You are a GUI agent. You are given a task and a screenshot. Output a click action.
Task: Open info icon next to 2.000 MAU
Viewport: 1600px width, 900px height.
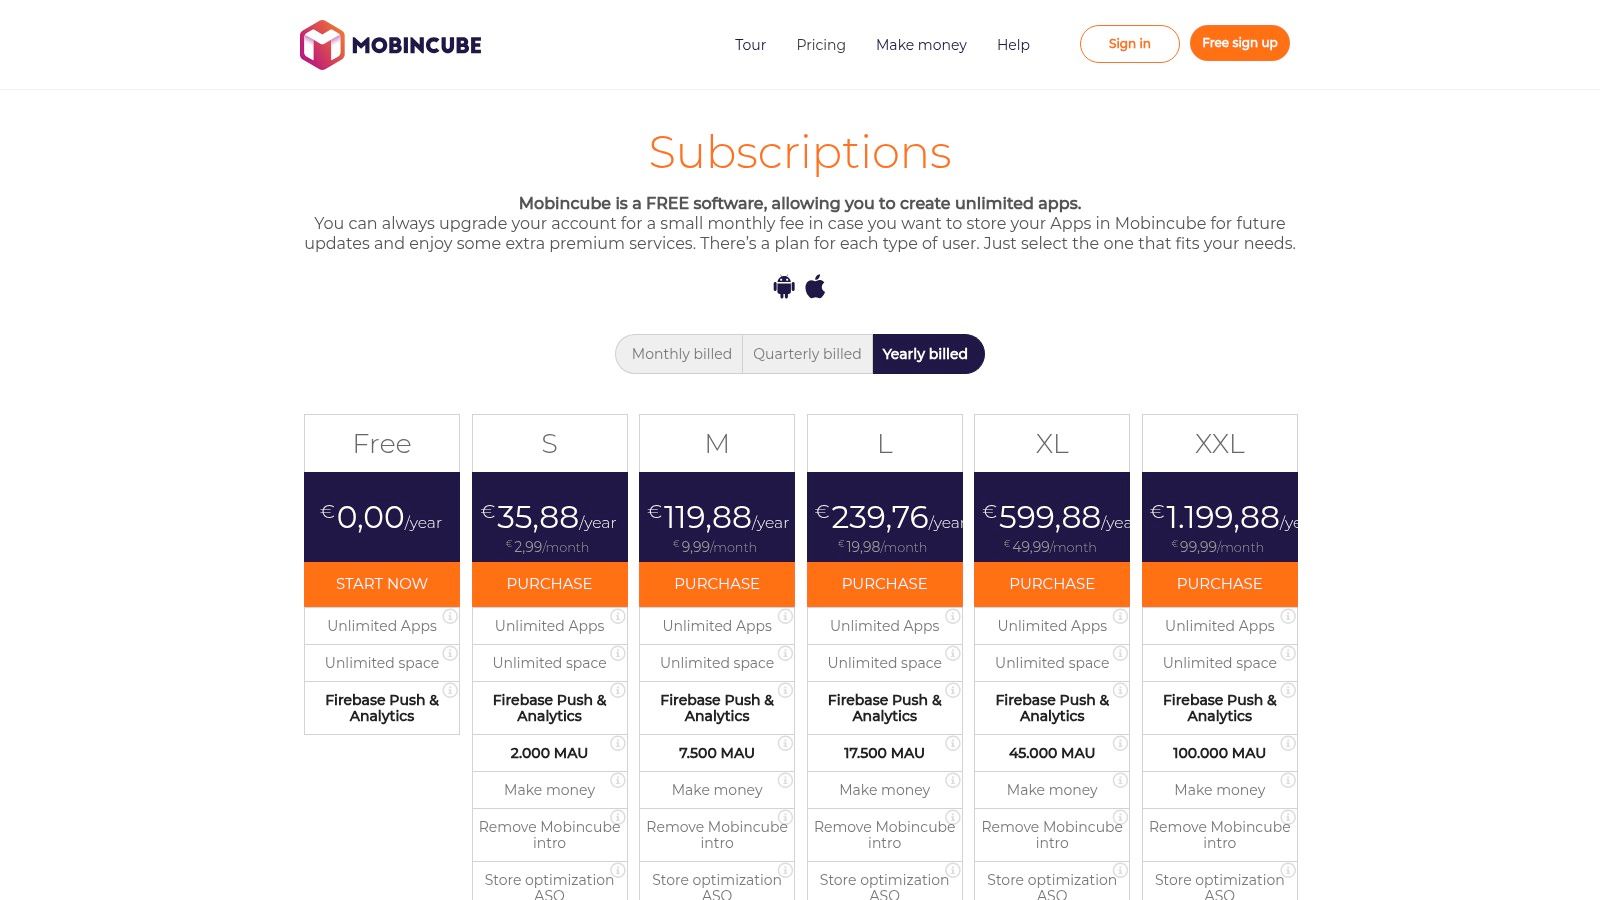tap(619, 744)
